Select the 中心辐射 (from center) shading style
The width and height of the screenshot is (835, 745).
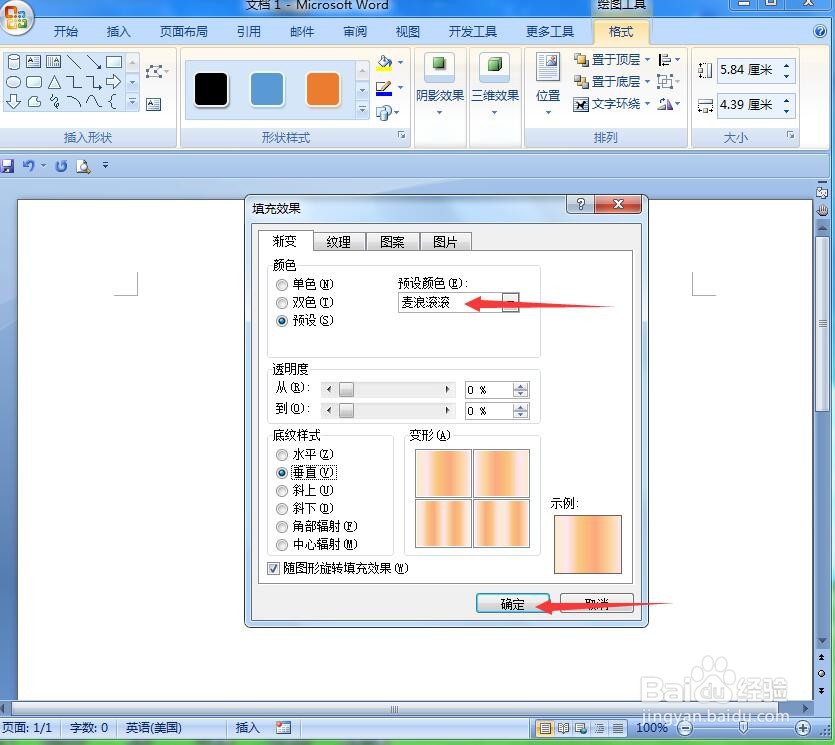[x=282, y=545]
